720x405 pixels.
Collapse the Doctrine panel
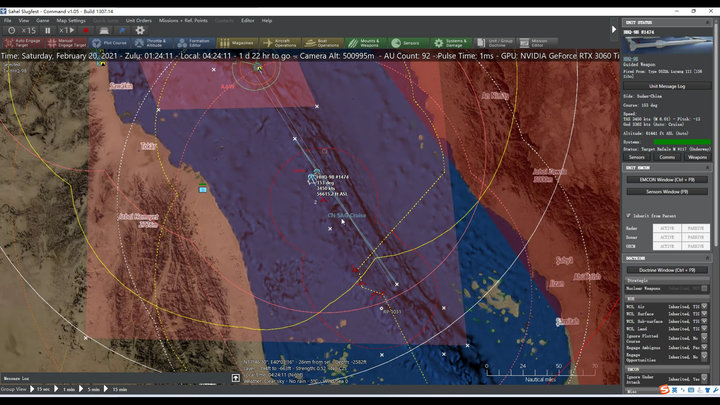708,259
